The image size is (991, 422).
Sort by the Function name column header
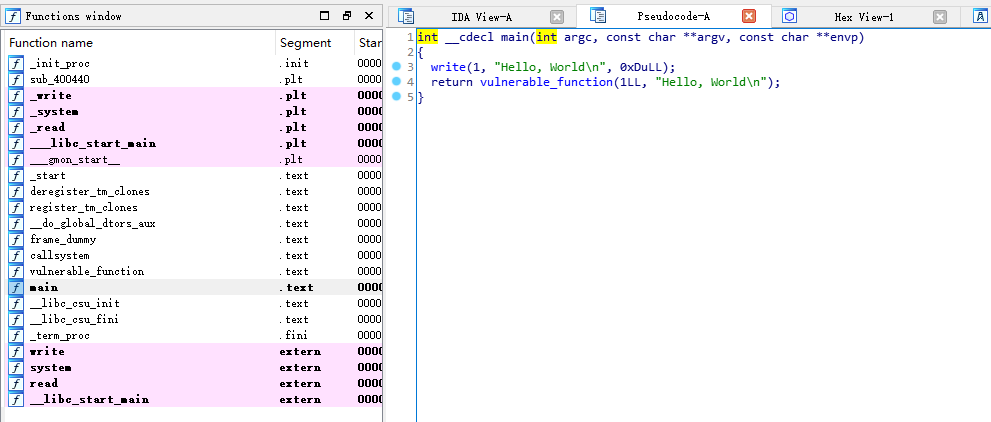[x=140, y=43]
